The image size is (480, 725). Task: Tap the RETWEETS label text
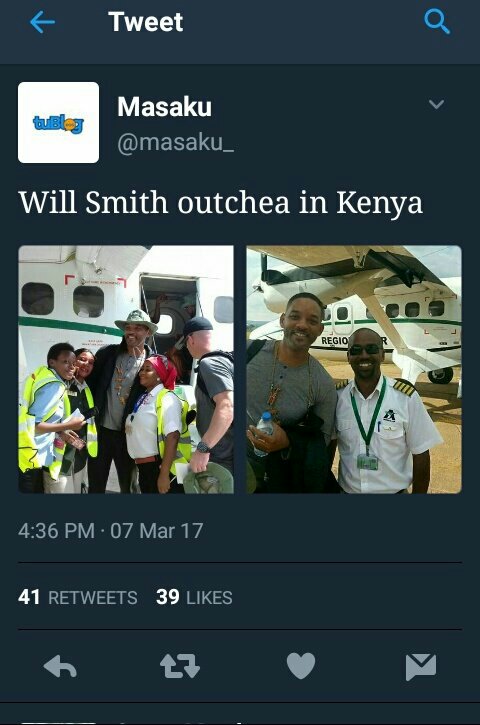92,597
